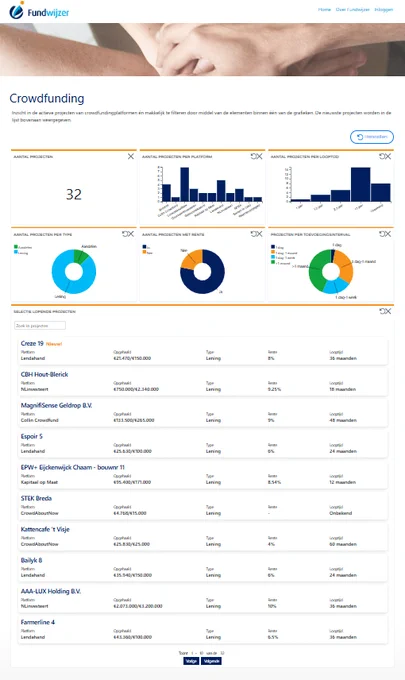Screen dimensions: 405x680
Task: Click the Kapitaal op Maat platform name
Action: click(x=39, y=482)
